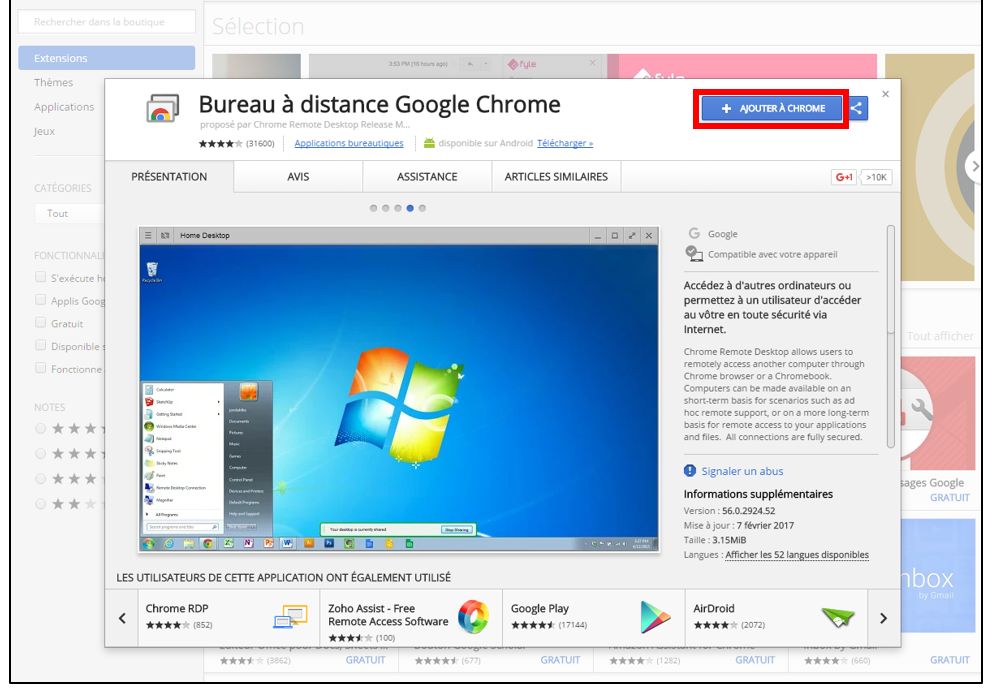Click the update date "7 février 2017"
Image resolution: width=991 pixels, height=693 pixels.
(x=765, y=525)
